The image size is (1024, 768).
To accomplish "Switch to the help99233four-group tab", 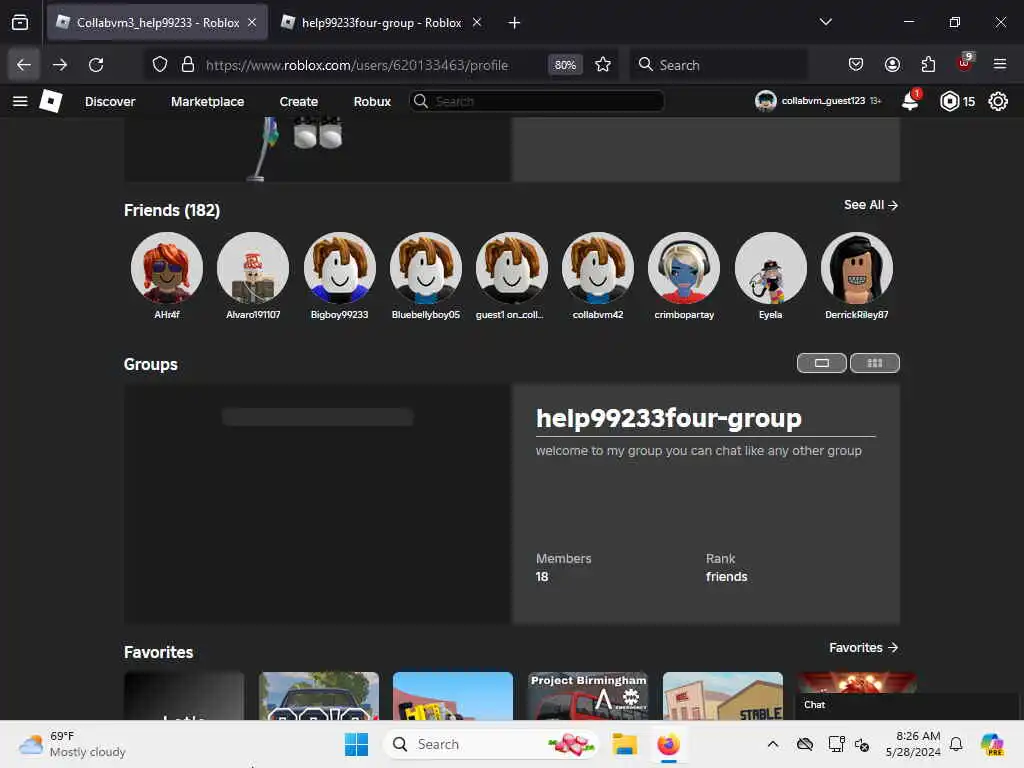I will coord(381,23).
